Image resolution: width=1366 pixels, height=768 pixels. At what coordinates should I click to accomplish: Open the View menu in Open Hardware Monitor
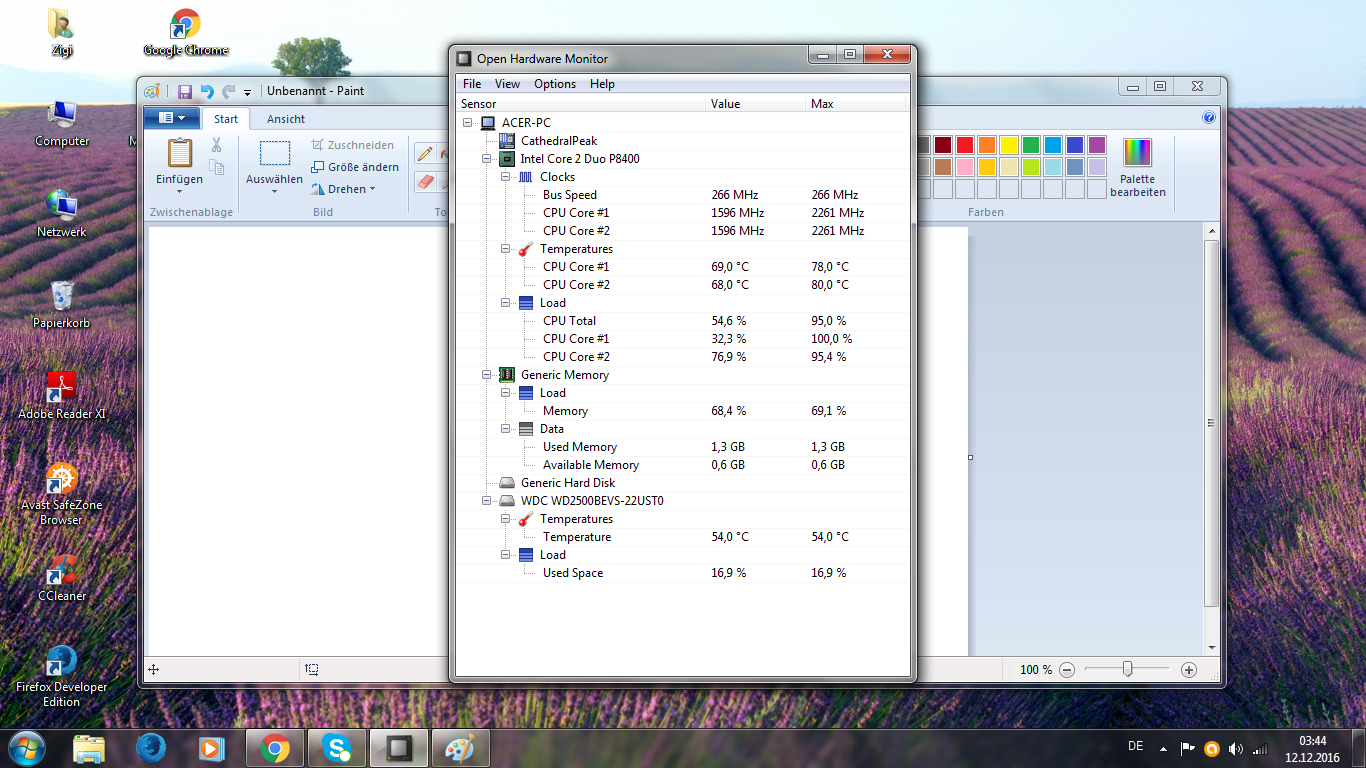coord(507,84)
